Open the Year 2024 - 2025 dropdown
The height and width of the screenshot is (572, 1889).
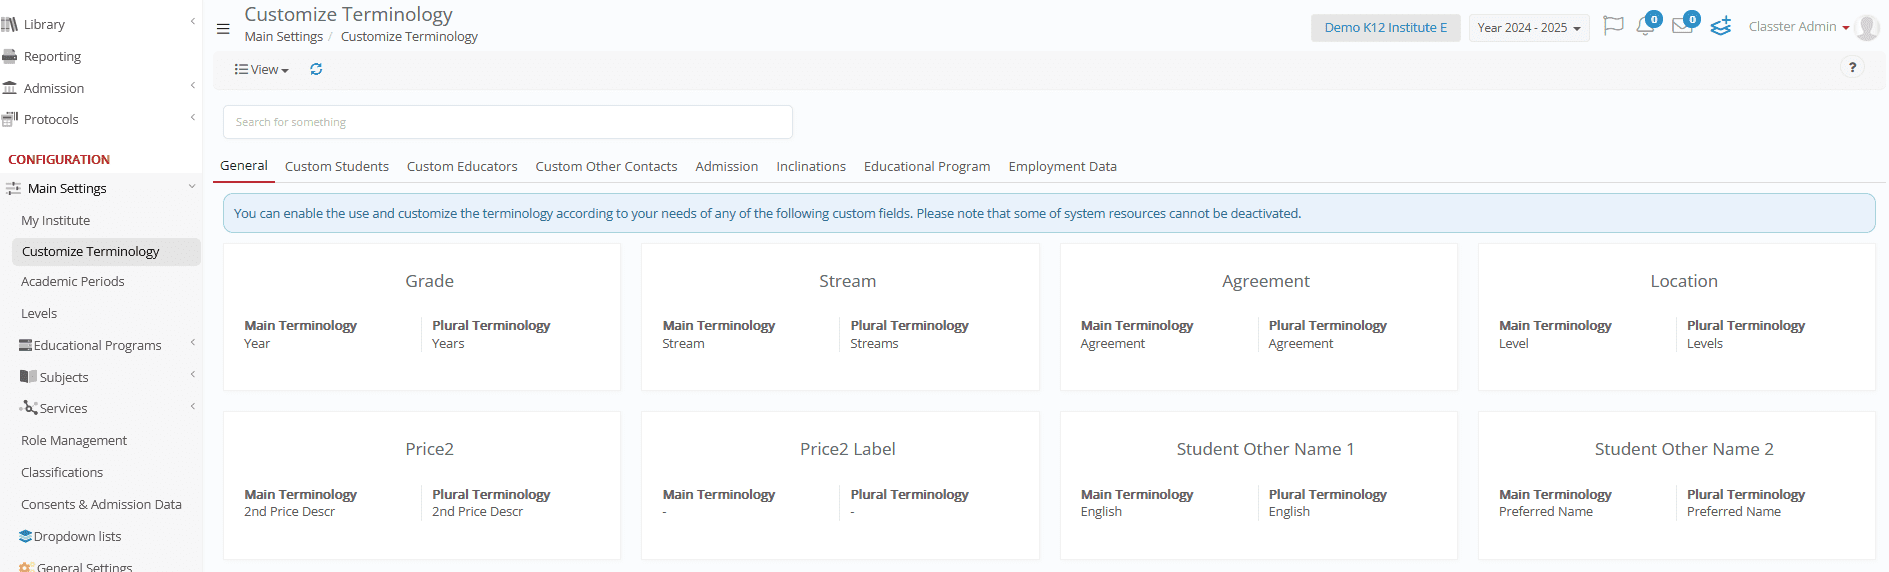coord(1529,28)
